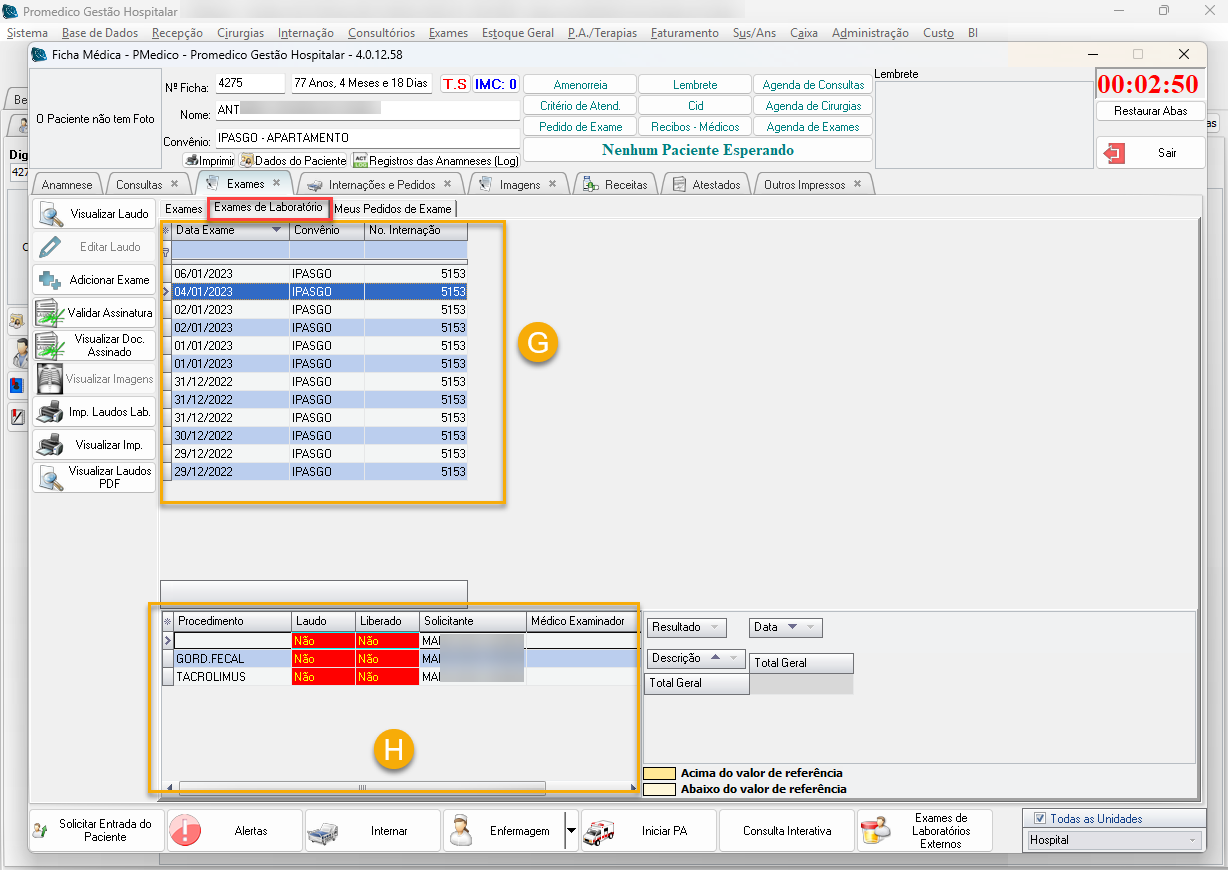Click the red Alertas exclamation icon

click(185, 830)
